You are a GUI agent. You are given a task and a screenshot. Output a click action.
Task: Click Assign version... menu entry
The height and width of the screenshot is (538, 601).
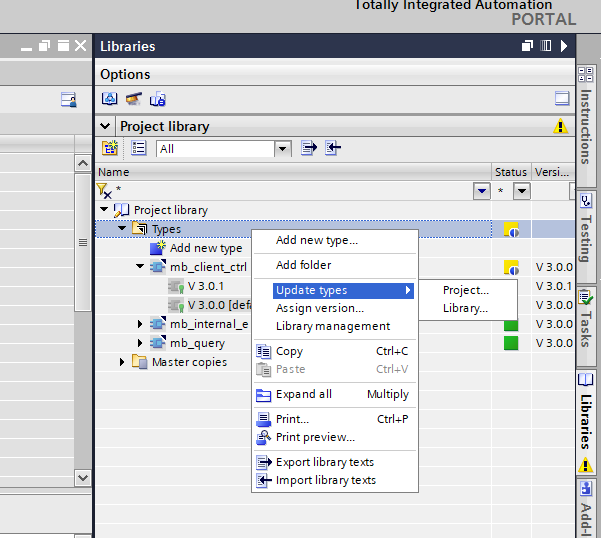point(320,308)
